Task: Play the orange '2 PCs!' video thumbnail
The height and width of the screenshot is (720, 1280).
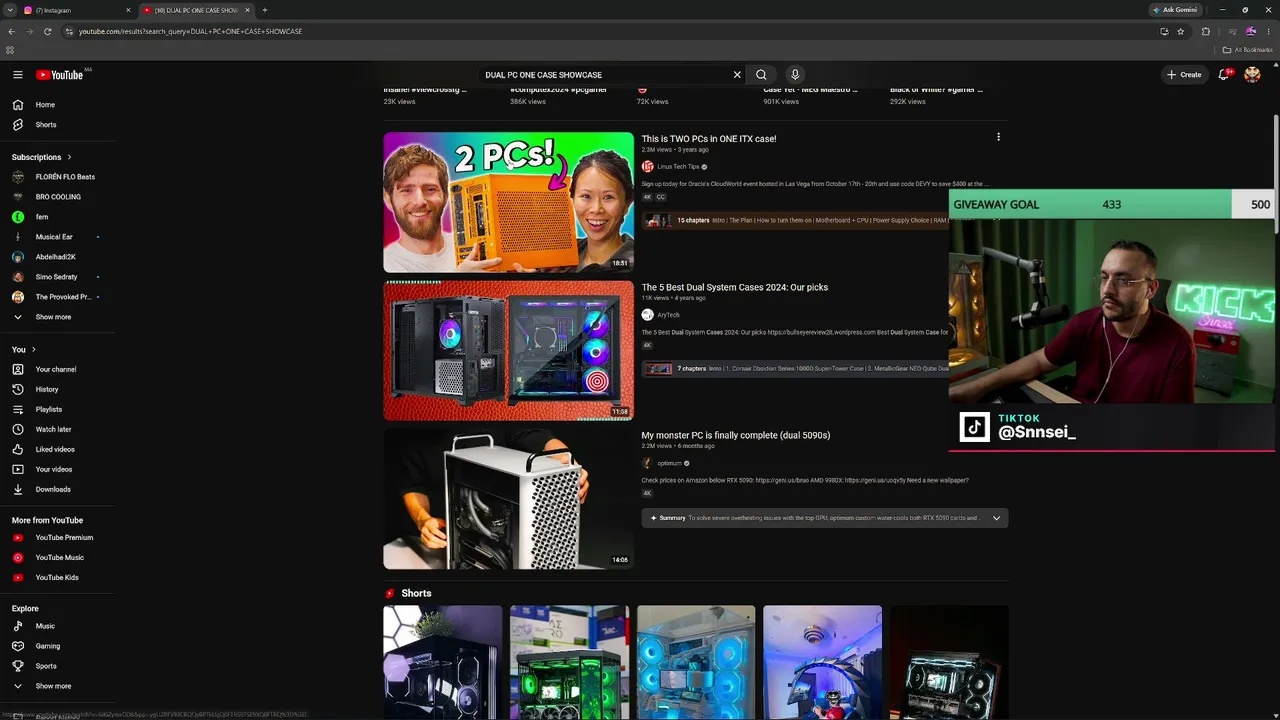Action: 508,202
